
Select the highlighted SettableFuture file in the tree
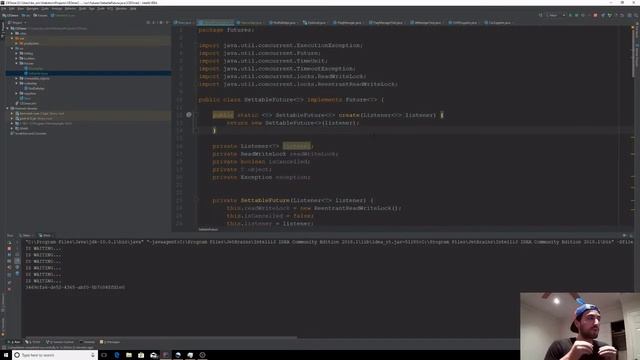pyautogui.click(x=88, y=73)
